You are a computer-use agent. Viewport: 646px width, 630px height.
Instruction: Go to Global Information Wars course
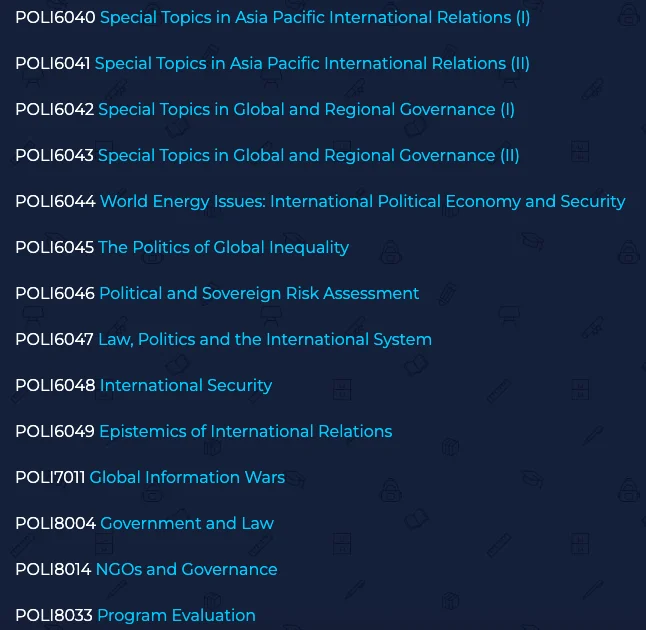click(187, 478)
